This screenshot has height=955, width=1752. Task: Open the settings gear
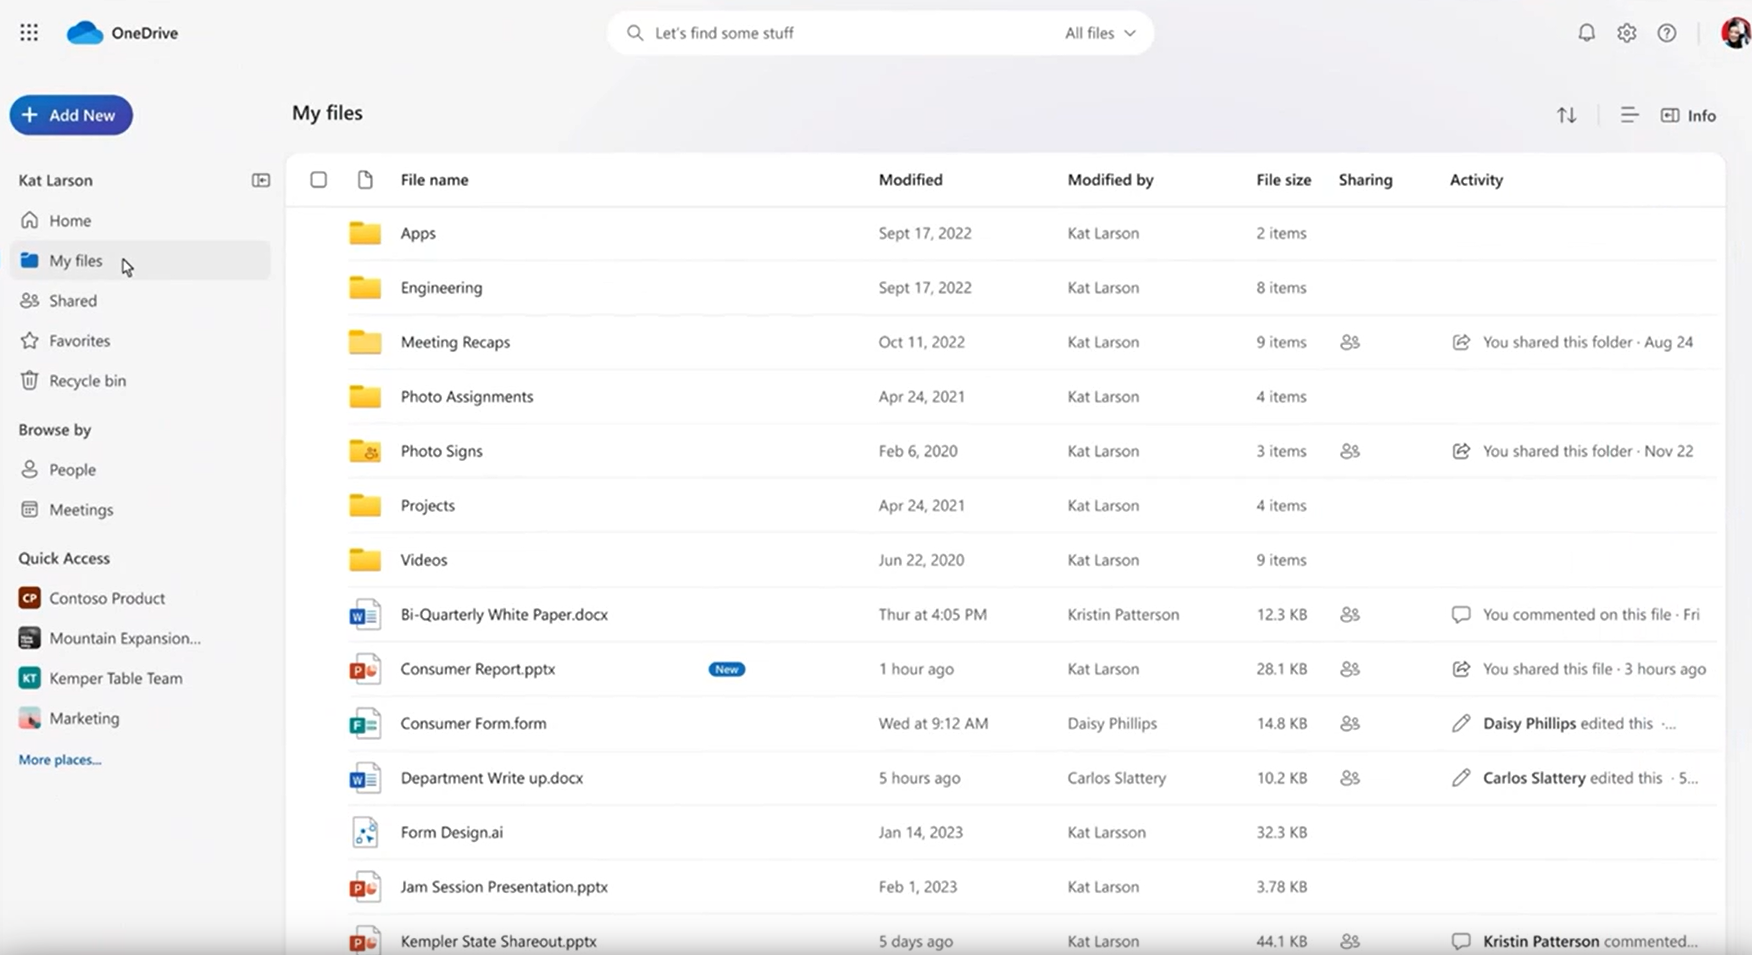coord(1627,33)
